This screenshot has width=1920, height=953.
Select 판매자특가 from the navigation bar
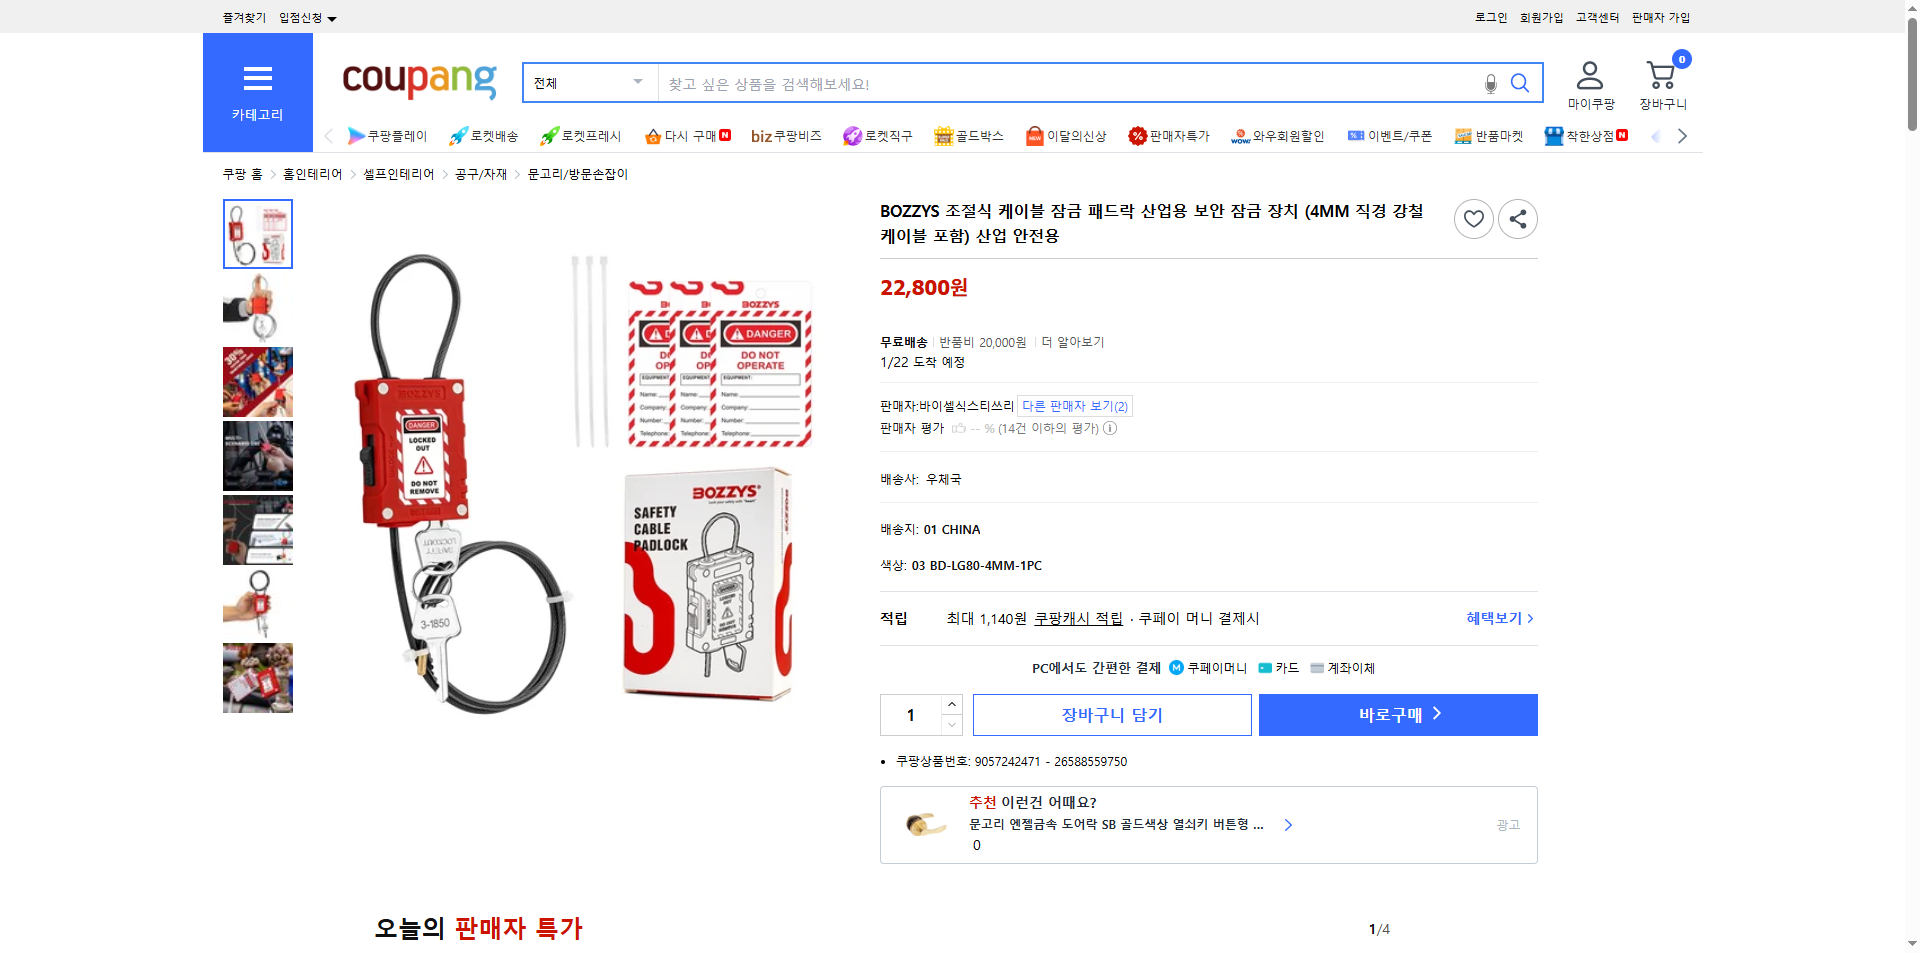1169,135
